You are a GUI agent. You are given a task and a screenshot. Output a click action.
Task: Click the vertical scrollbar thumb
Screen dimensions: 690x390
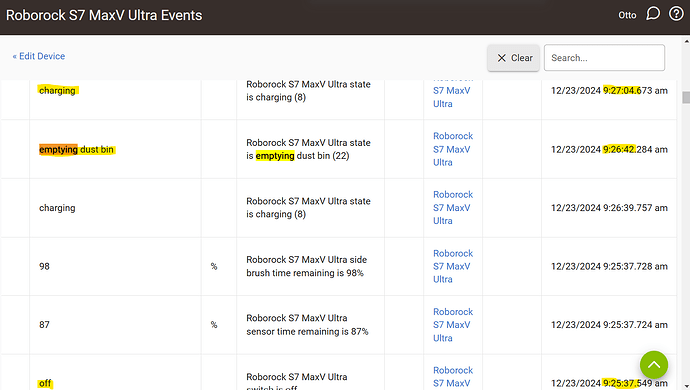point(686,97)
